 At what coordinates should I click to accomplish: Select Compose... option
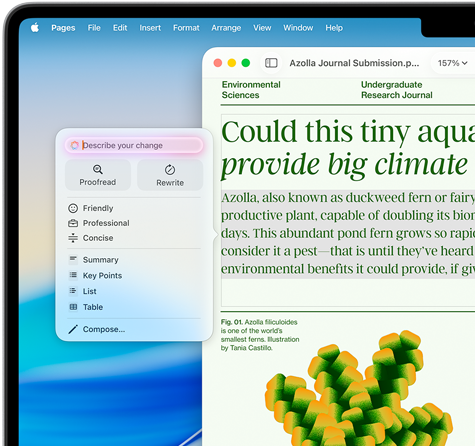[134, 329]
